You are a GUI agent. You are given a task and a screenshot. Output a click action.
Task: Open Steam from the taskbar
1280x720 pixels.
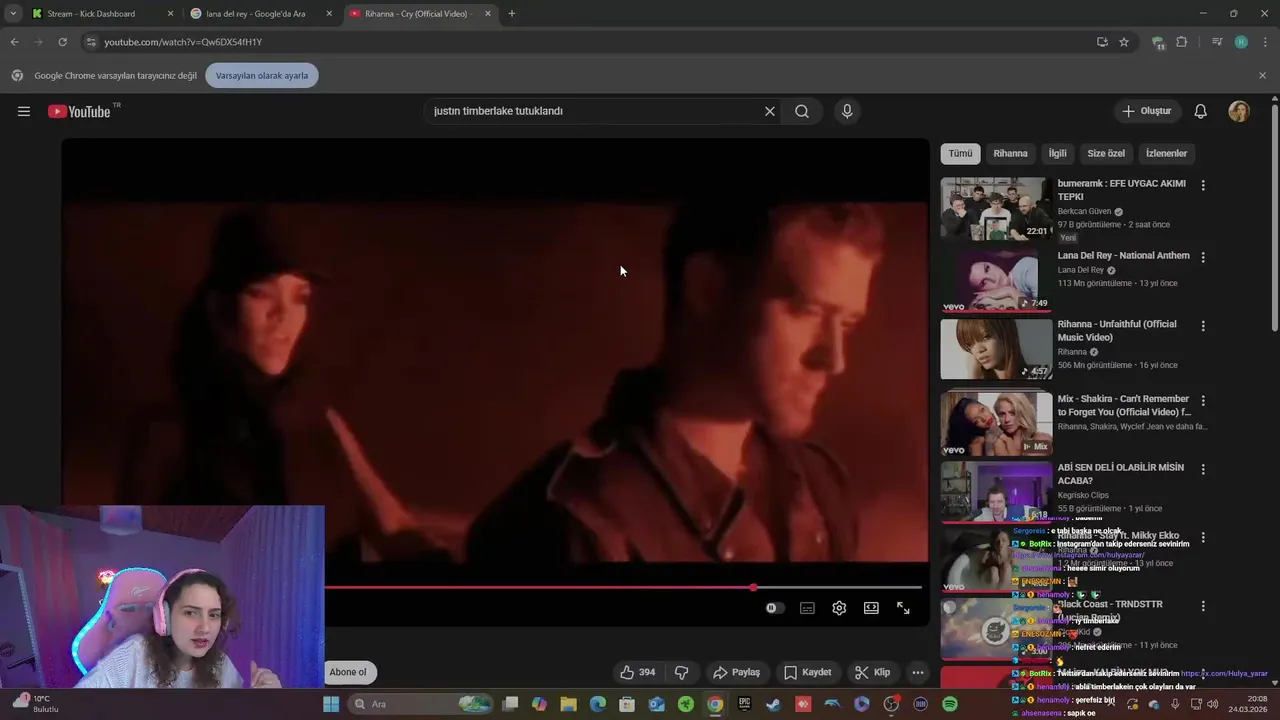[x=775, y=704]
